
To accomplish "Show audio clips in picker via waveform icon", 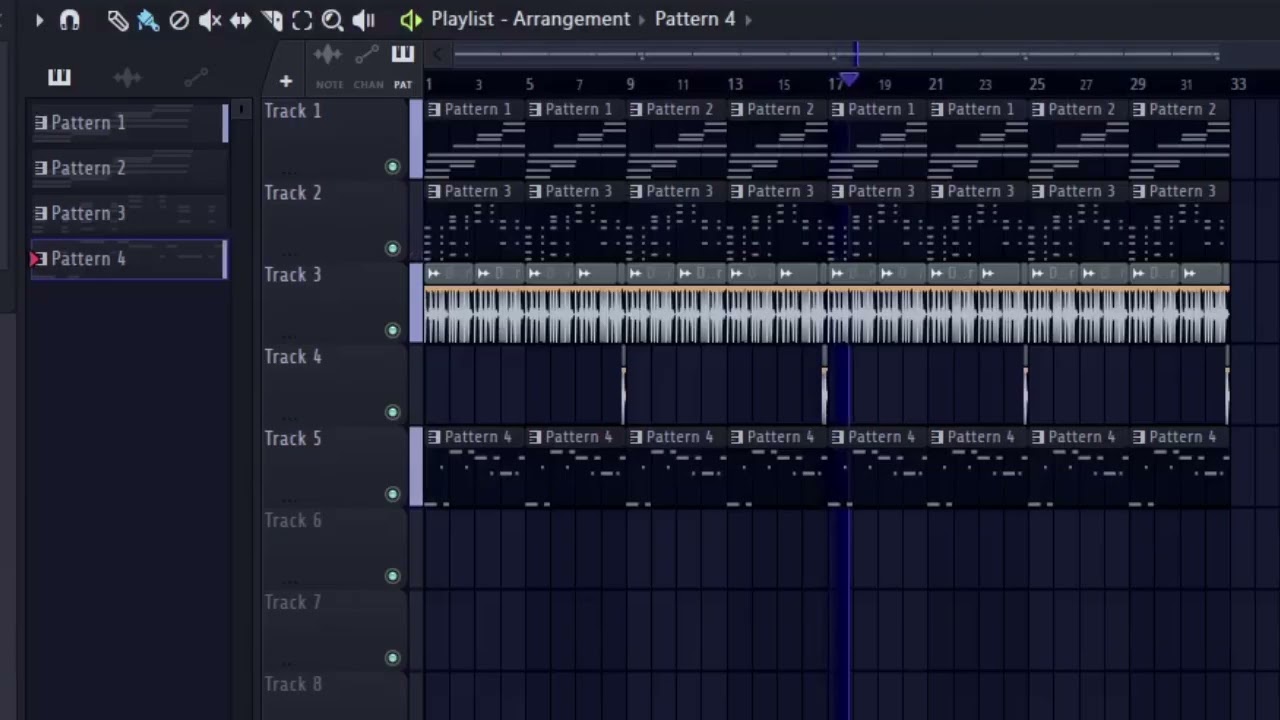I will (x=127, y=77).
